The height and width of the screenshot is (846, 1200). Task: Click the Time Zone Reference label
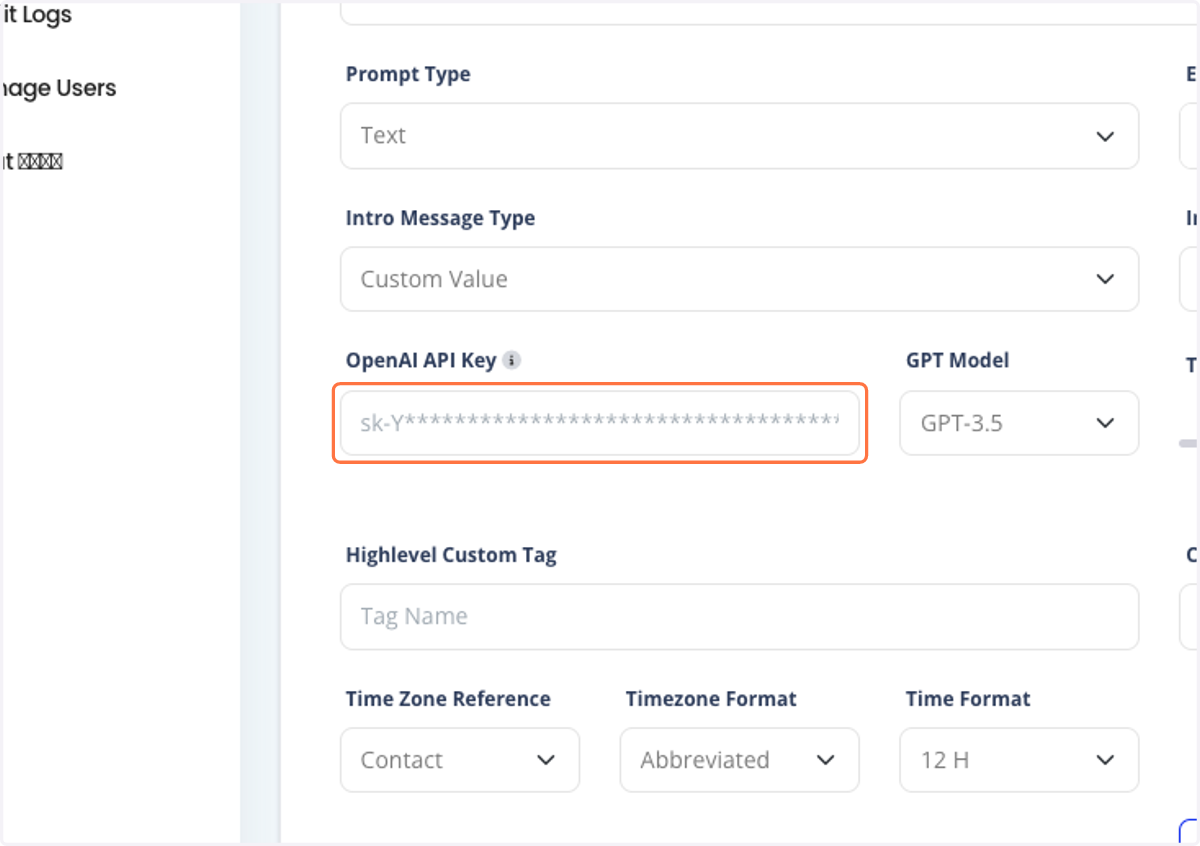pyautogui.click(x=448, y=698)
